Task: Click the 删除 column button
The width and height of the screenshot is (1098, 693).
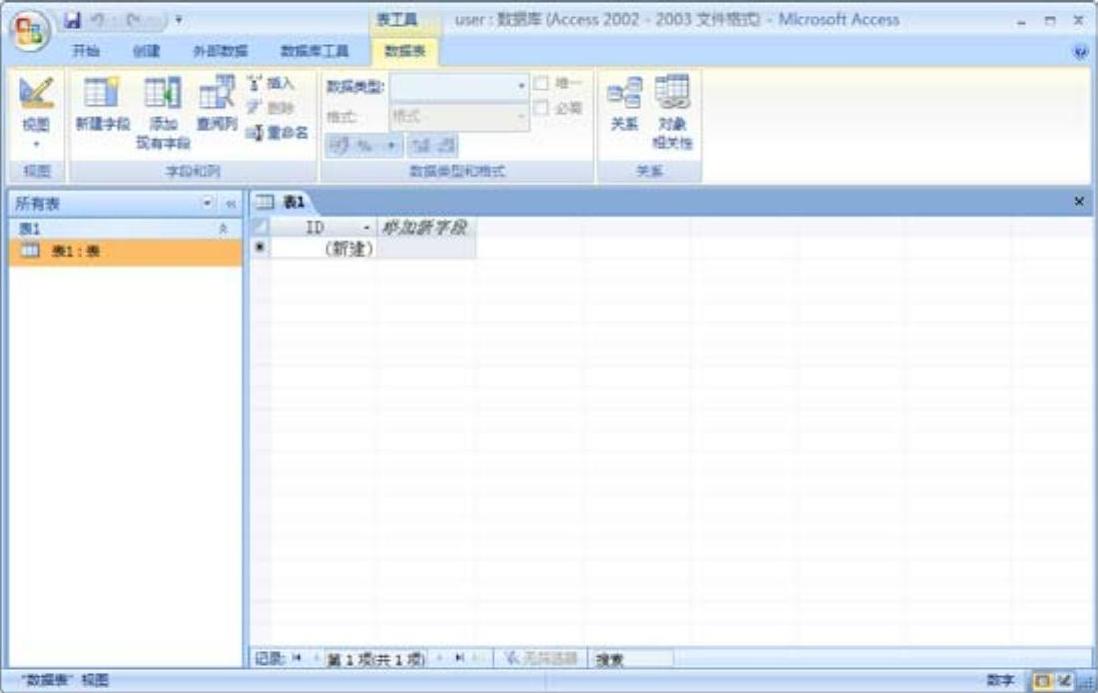Action: click(x=270, y=107)
